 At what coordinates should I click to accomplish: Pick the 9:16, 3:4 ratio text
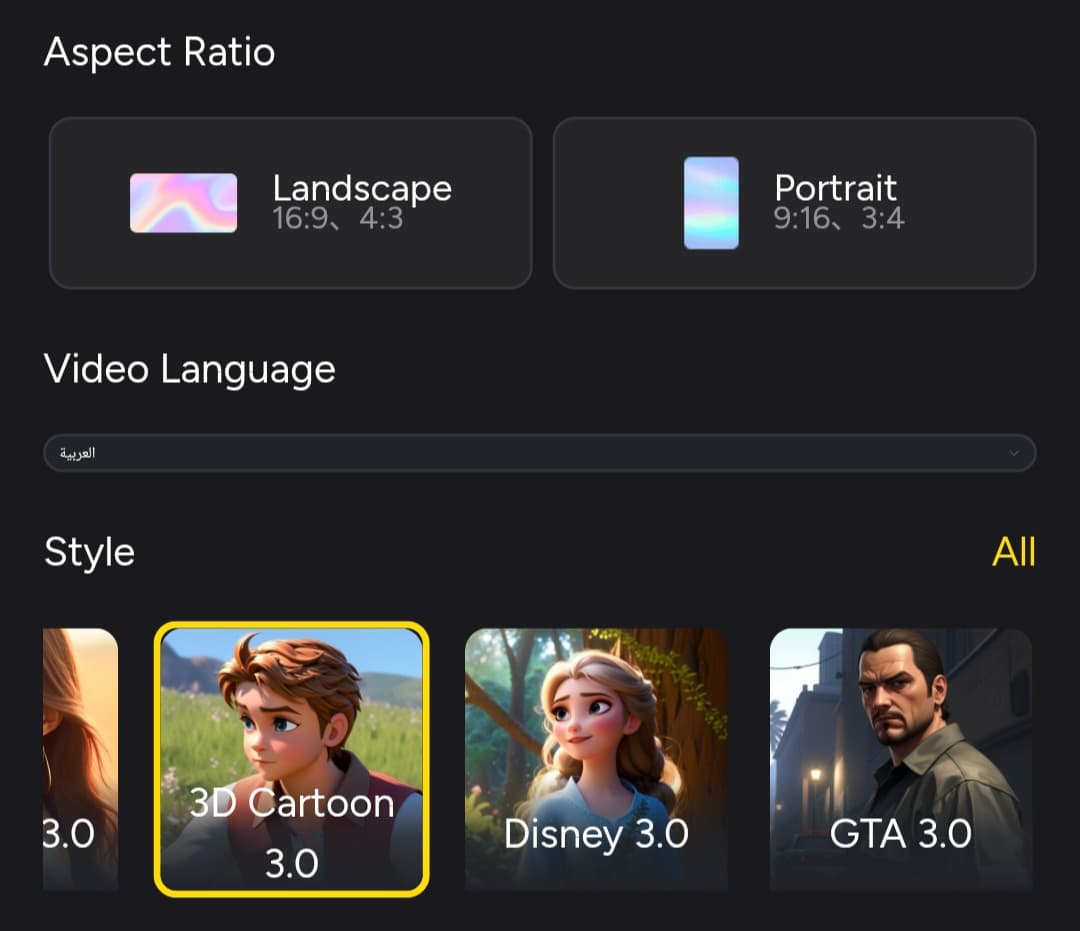[839, 219]
